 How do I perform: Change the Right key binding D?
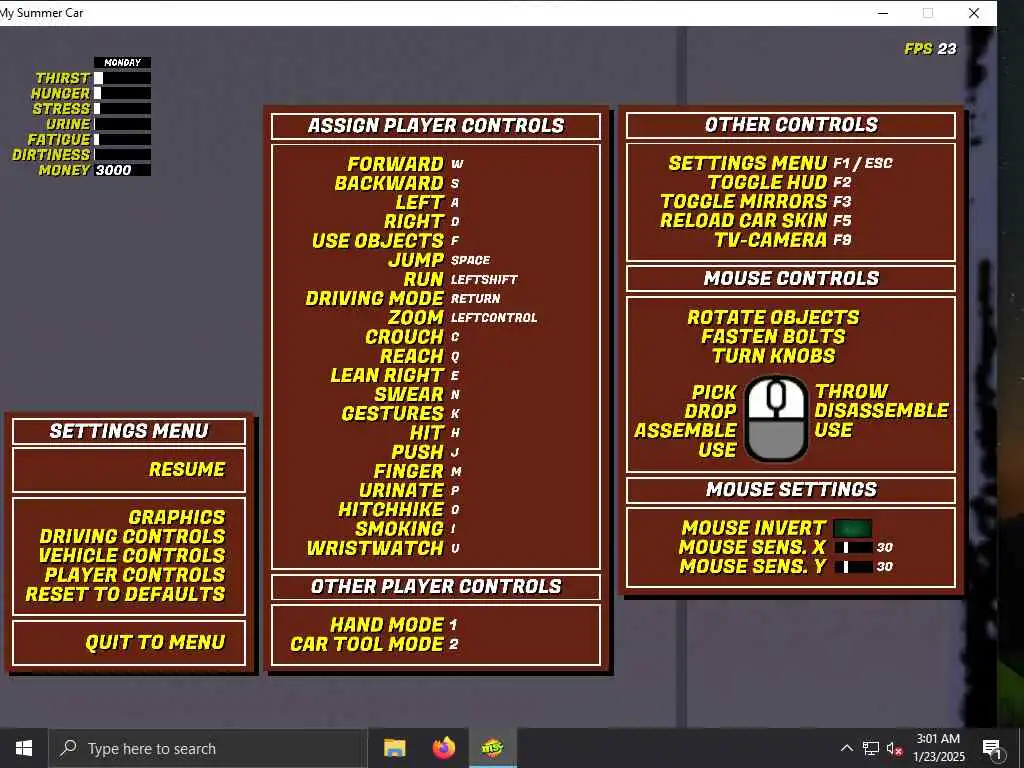point(455,222)
